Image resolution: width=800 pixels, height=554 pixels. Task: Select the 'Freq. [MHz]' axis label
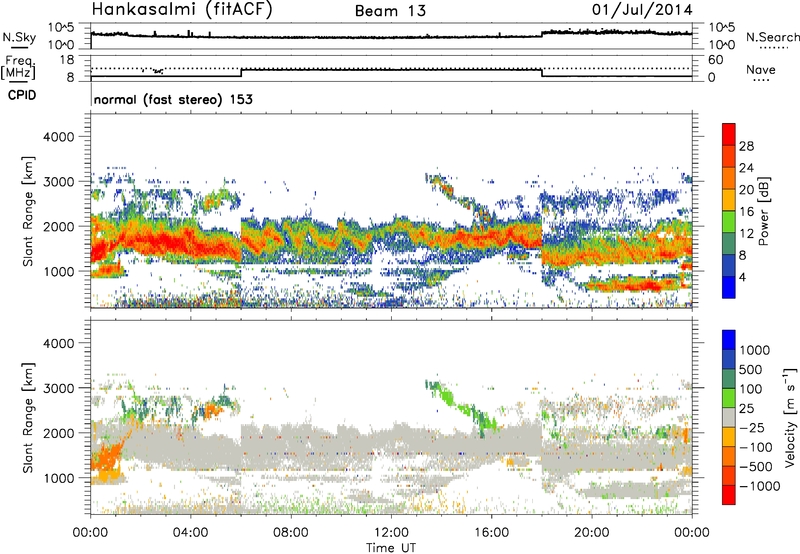tap(19, 68)
